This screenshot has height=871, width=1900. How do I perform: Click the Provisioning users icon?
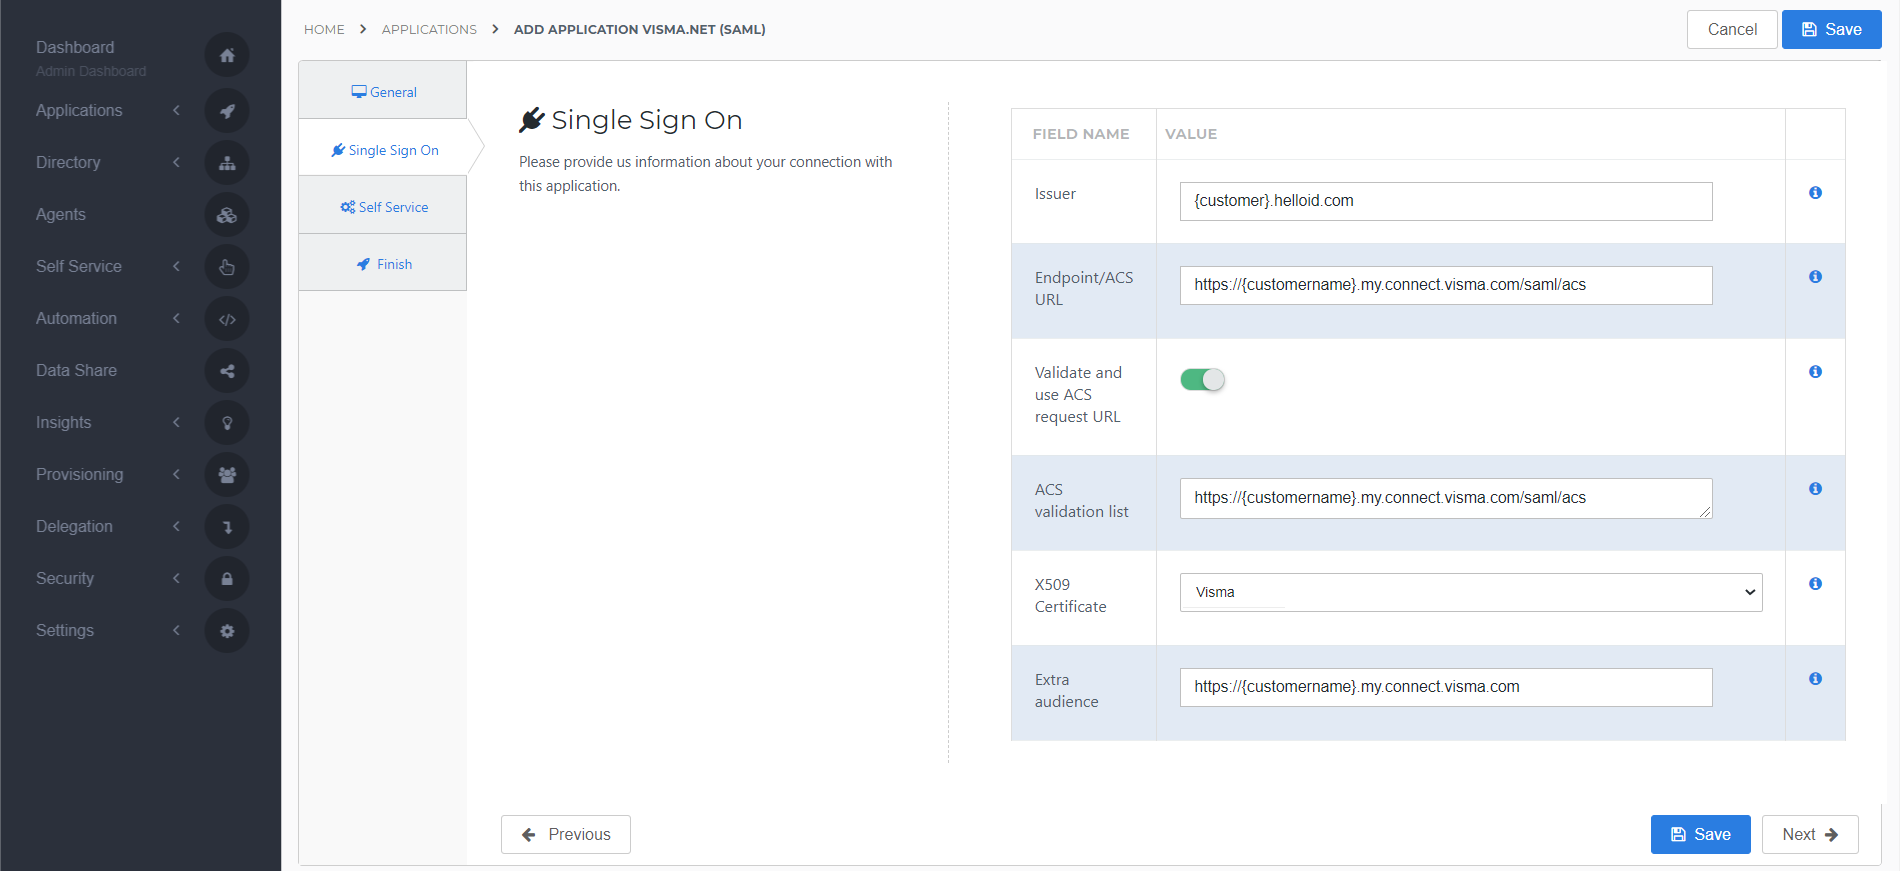coord(227,475)
